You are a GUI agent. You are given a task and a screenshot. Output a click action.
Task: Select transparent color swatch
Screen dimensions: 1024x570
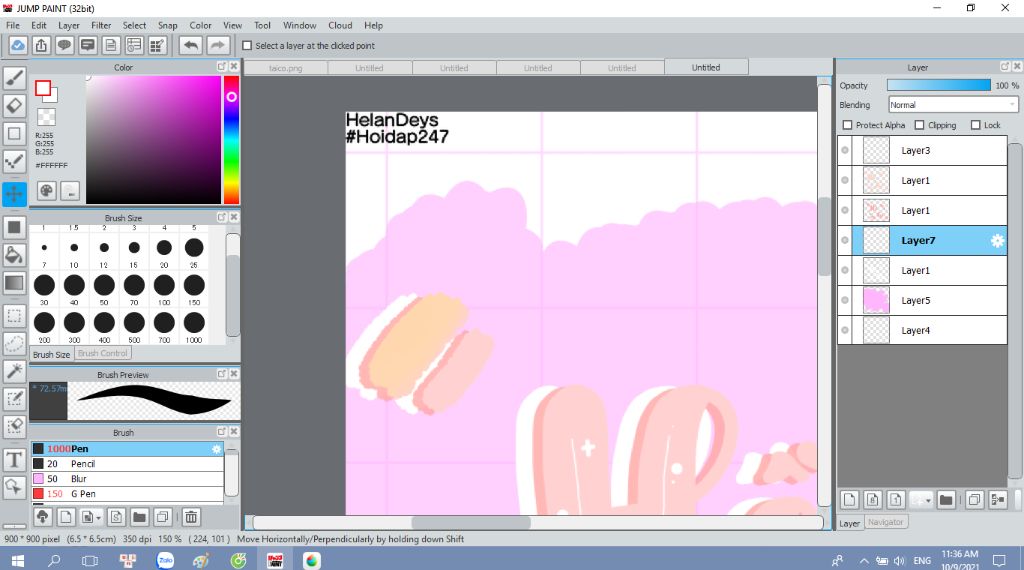(x=46, y=117)
